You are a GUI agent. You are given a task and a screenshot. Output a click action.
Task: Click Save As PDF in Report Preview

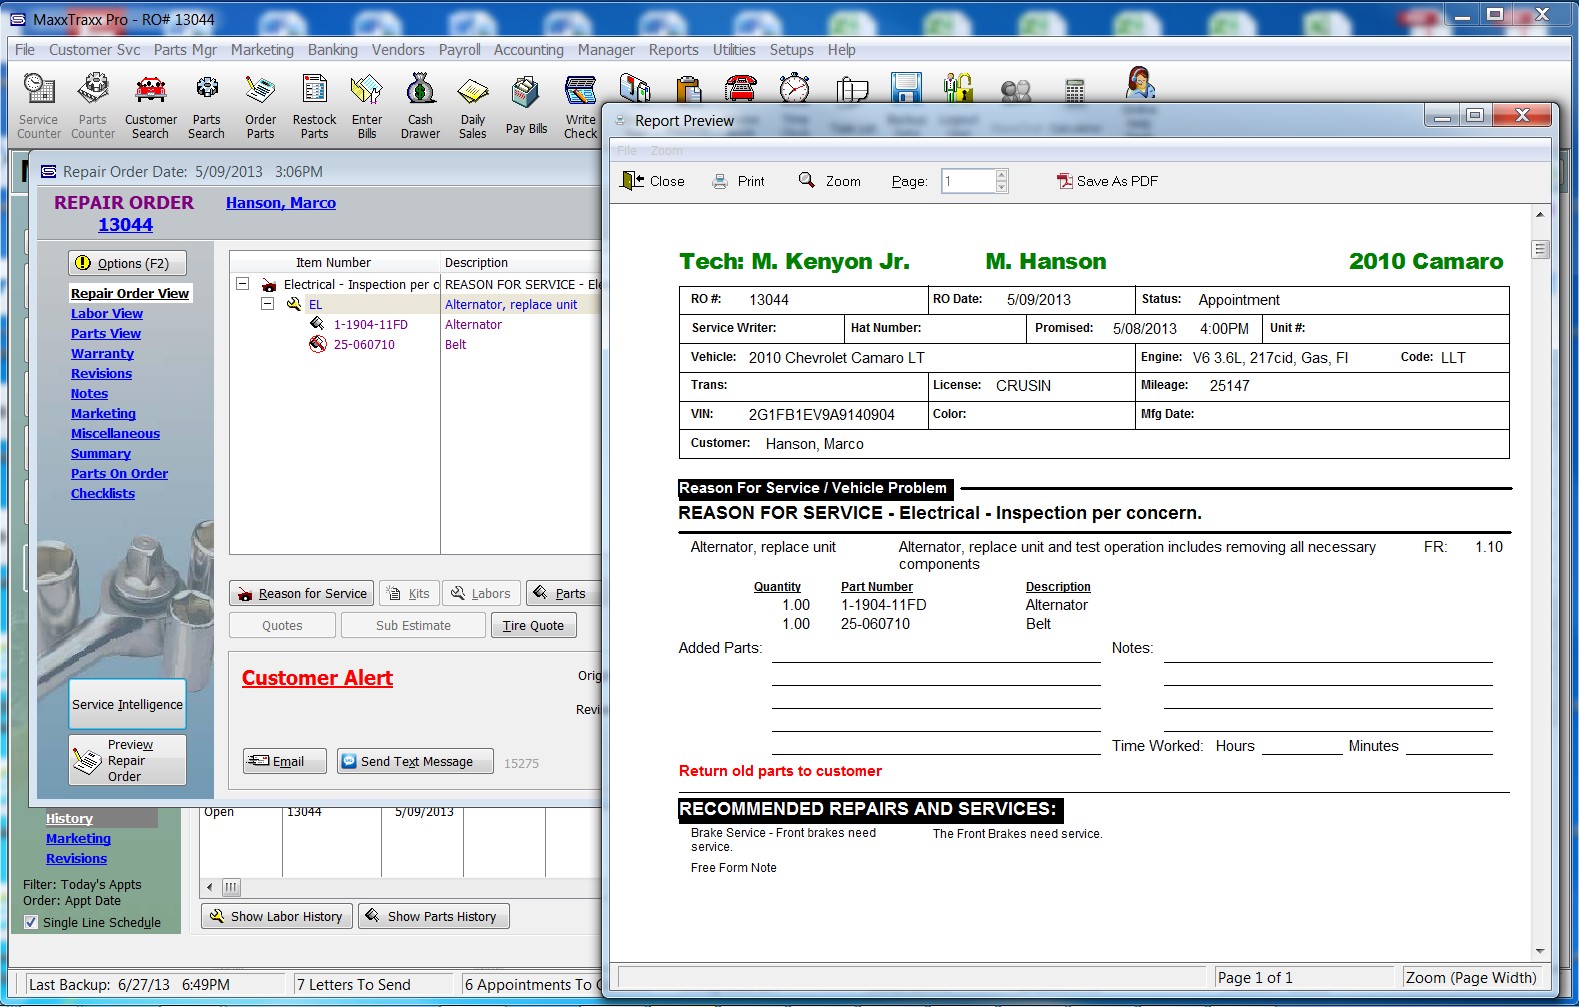[1107, 181]
